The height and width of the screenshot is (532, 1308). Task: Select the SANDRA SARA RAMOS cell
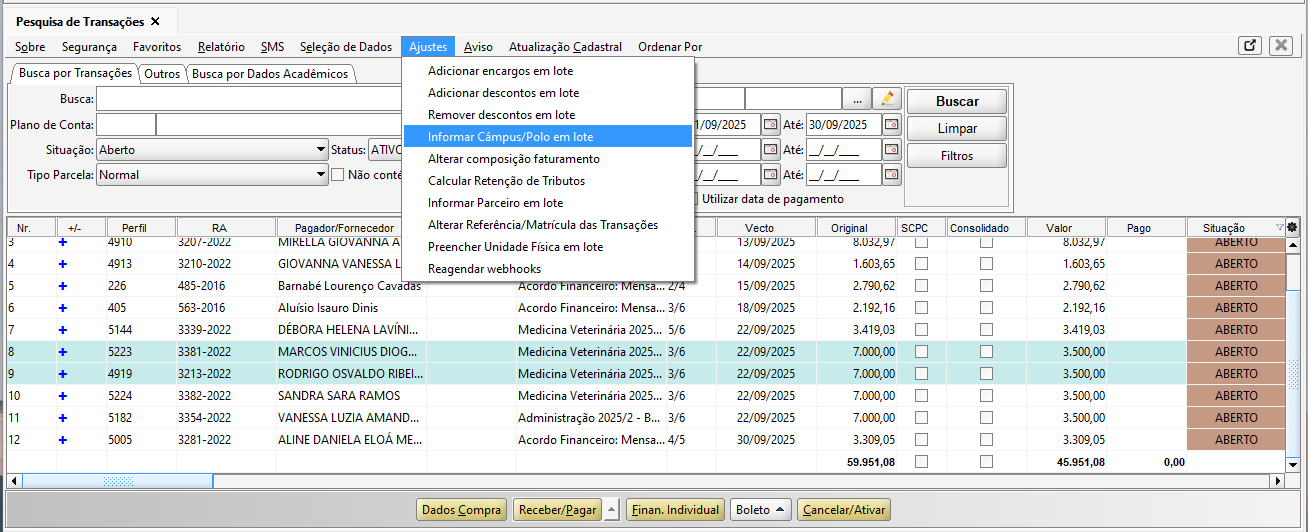[x=351, y=396]
